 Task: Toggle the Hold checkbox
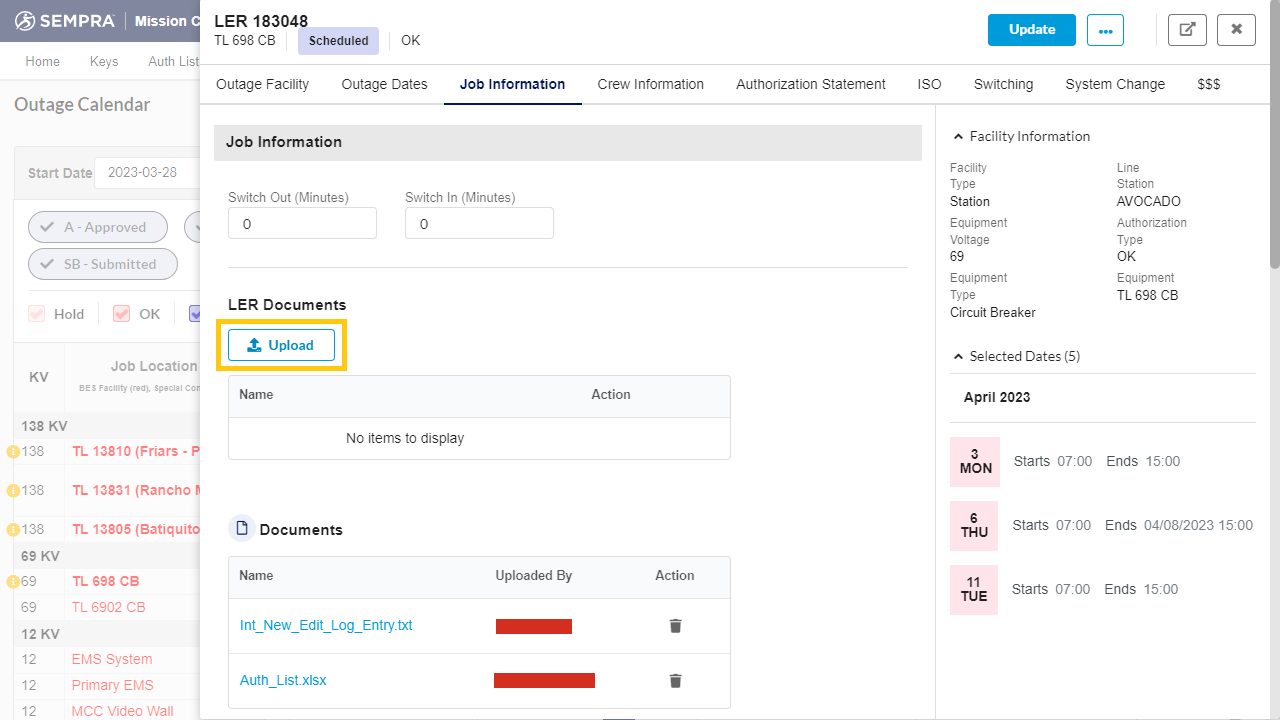37,314
